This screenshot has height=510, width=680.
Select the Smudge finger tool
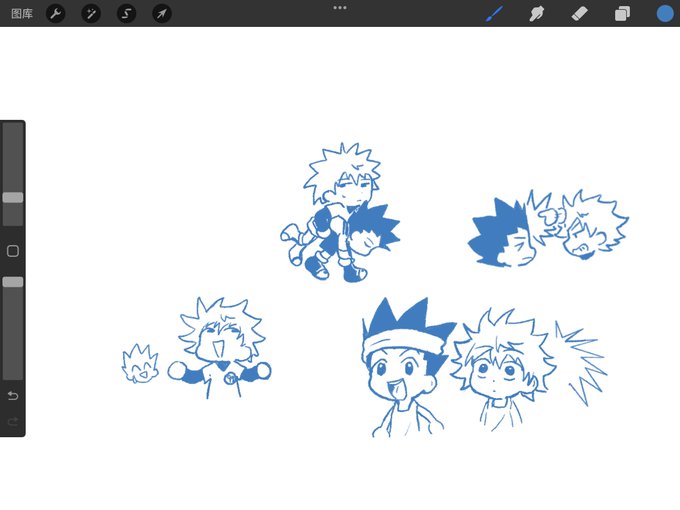tap(537, 14)
